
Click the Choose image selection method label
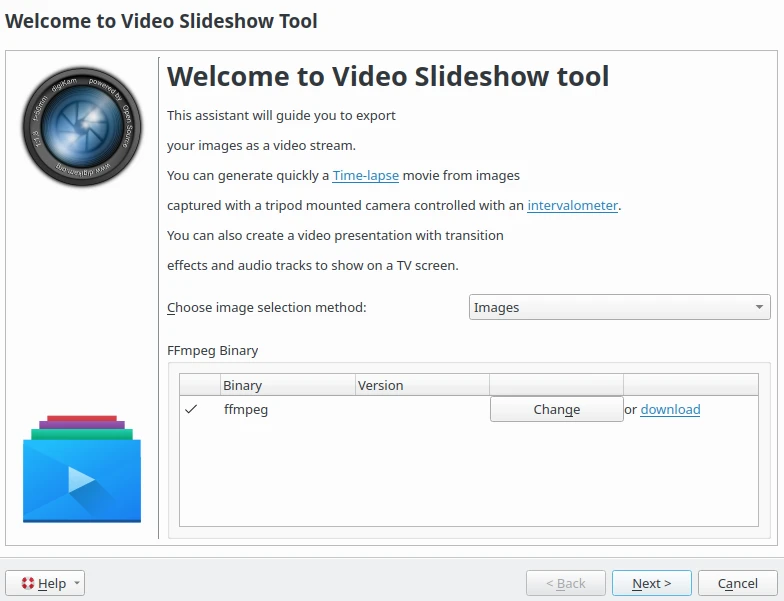click(267, 308)
